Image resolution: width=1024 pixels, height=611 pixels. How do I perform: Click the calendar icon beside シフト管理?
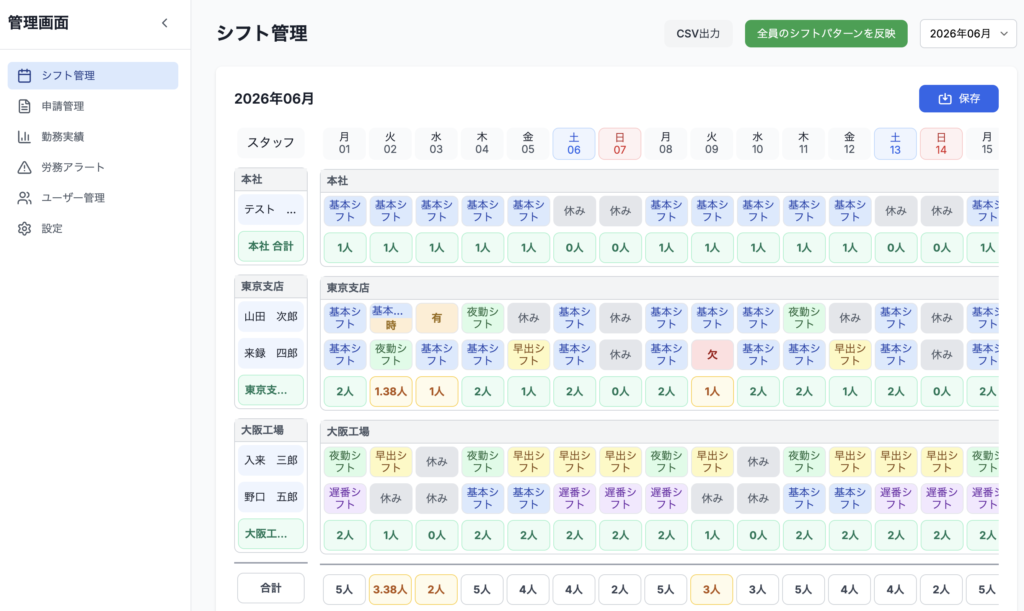[24, 76]
